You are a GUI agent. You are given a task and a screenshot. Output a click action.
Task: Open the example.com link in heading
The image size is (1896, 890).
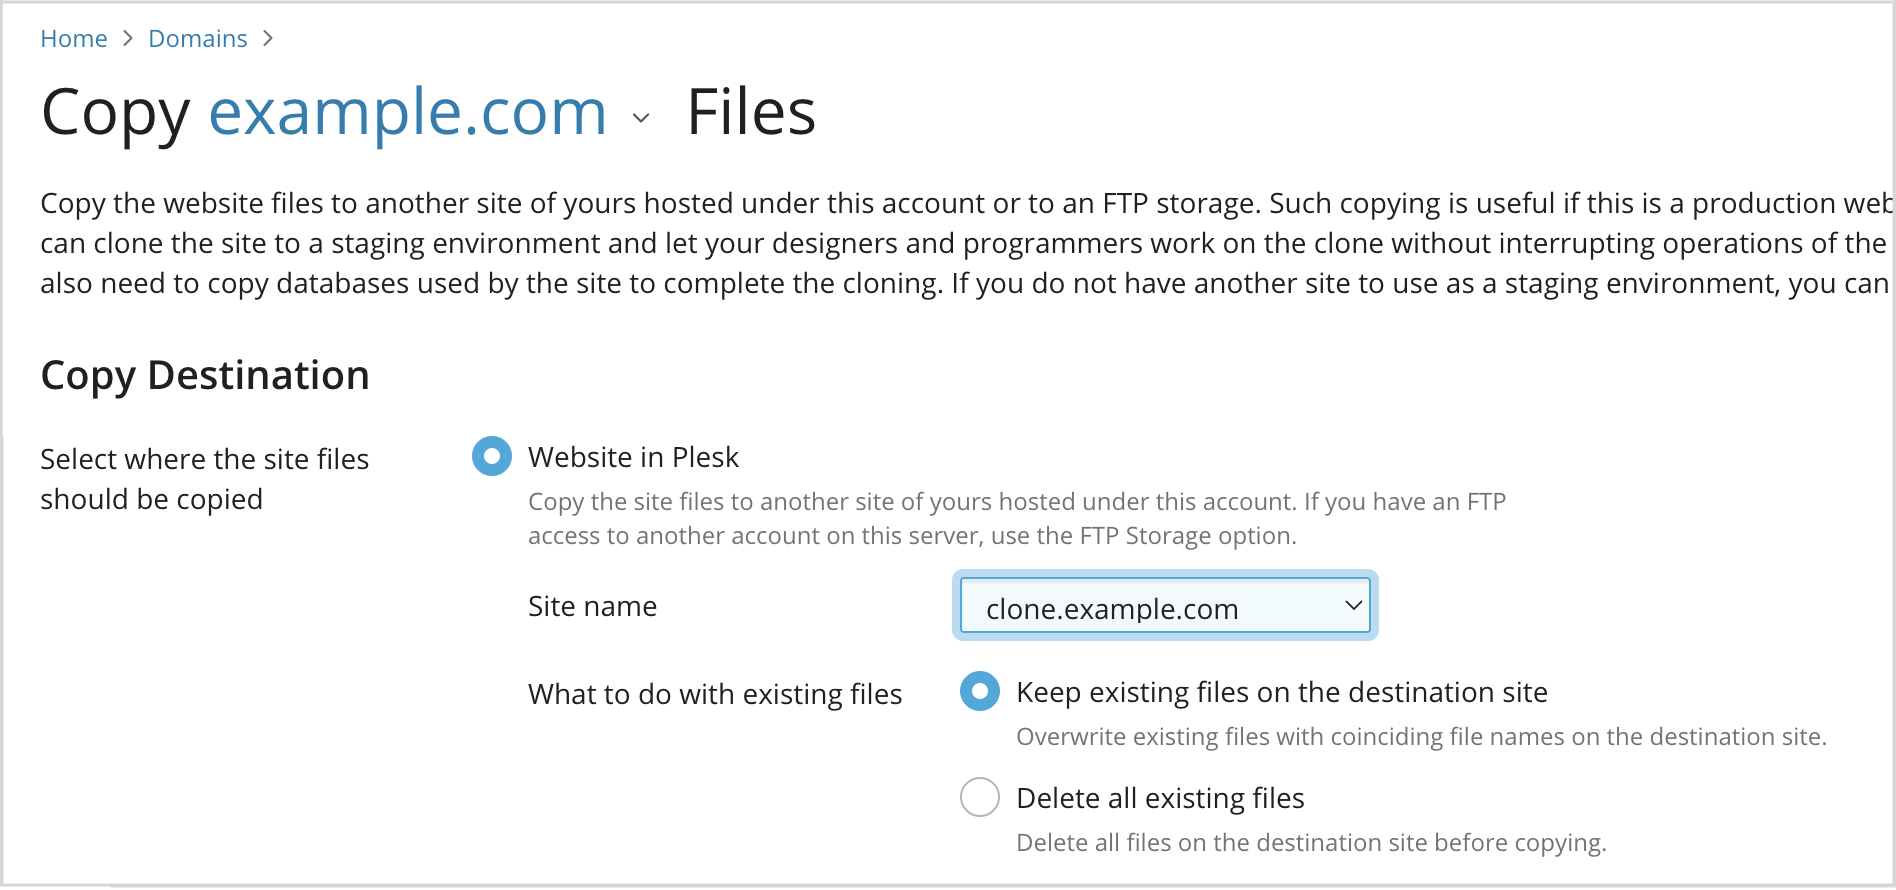tap(408, 112)
